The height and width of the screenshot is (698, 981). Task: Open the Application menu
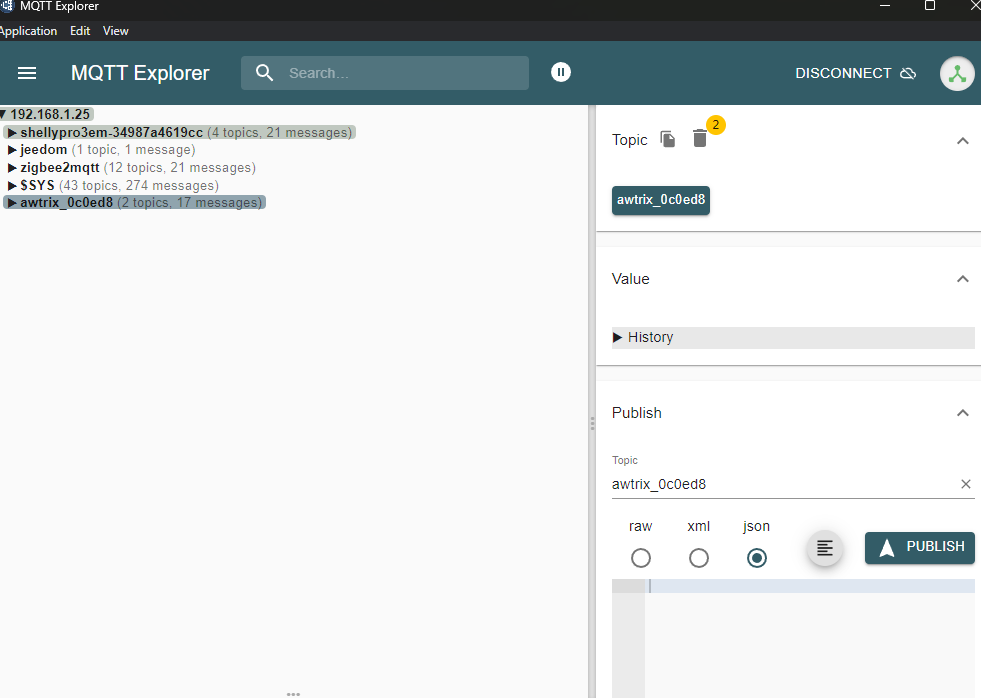pos(28,31)
